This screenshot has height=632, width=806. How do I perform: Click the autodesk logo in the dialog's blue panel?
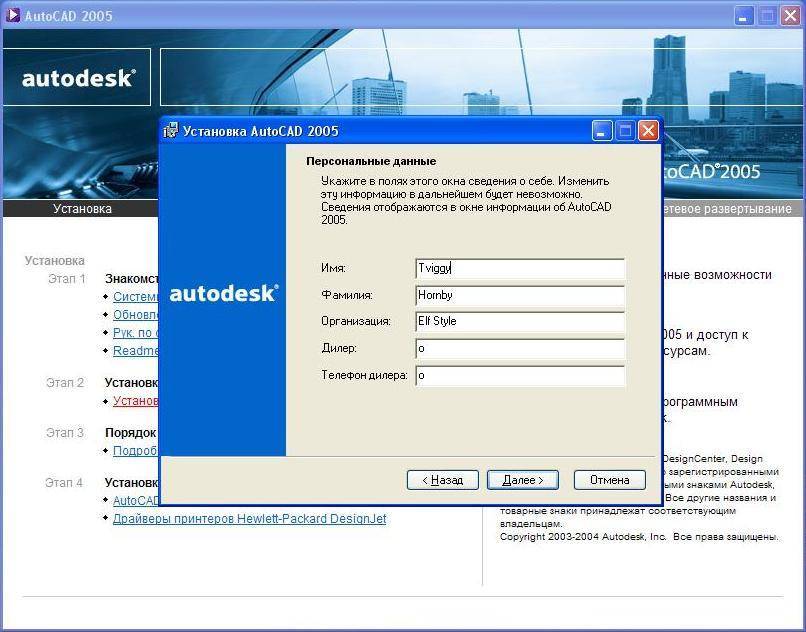click(224, 293)
